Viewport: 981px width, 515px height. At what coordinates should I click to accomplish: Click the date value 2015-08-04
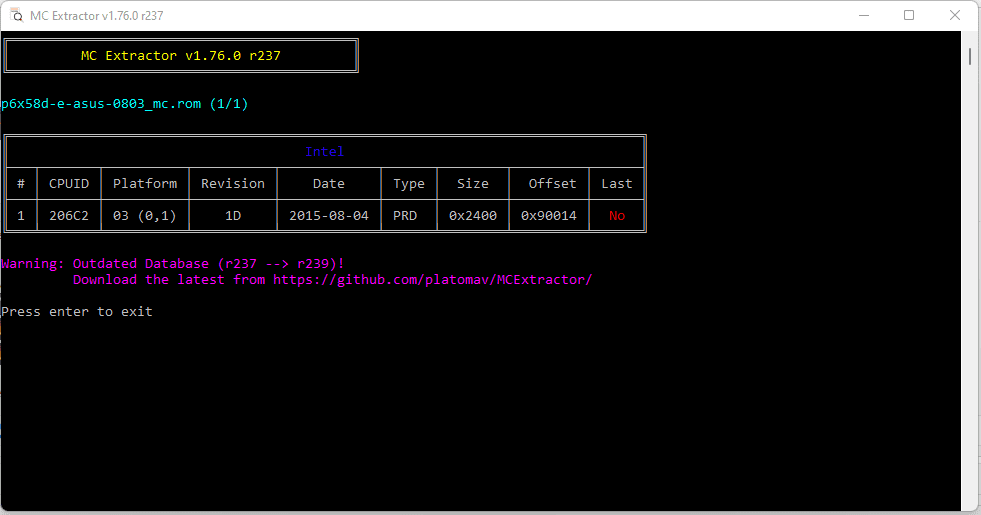pyautogui.click(x=329, y=216)
